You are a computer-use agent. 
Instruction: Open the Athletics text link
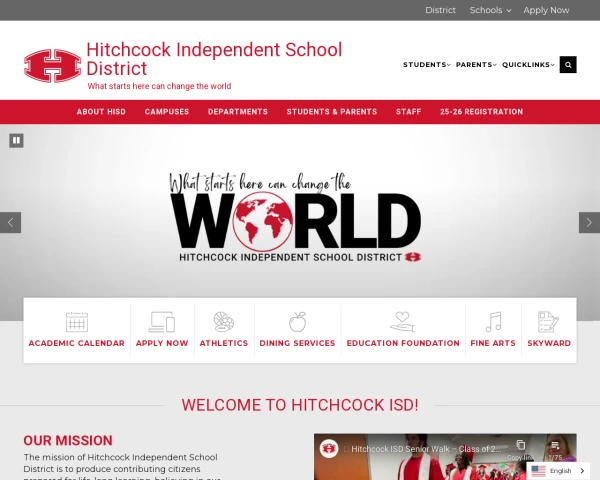click(x=224, y=343)
